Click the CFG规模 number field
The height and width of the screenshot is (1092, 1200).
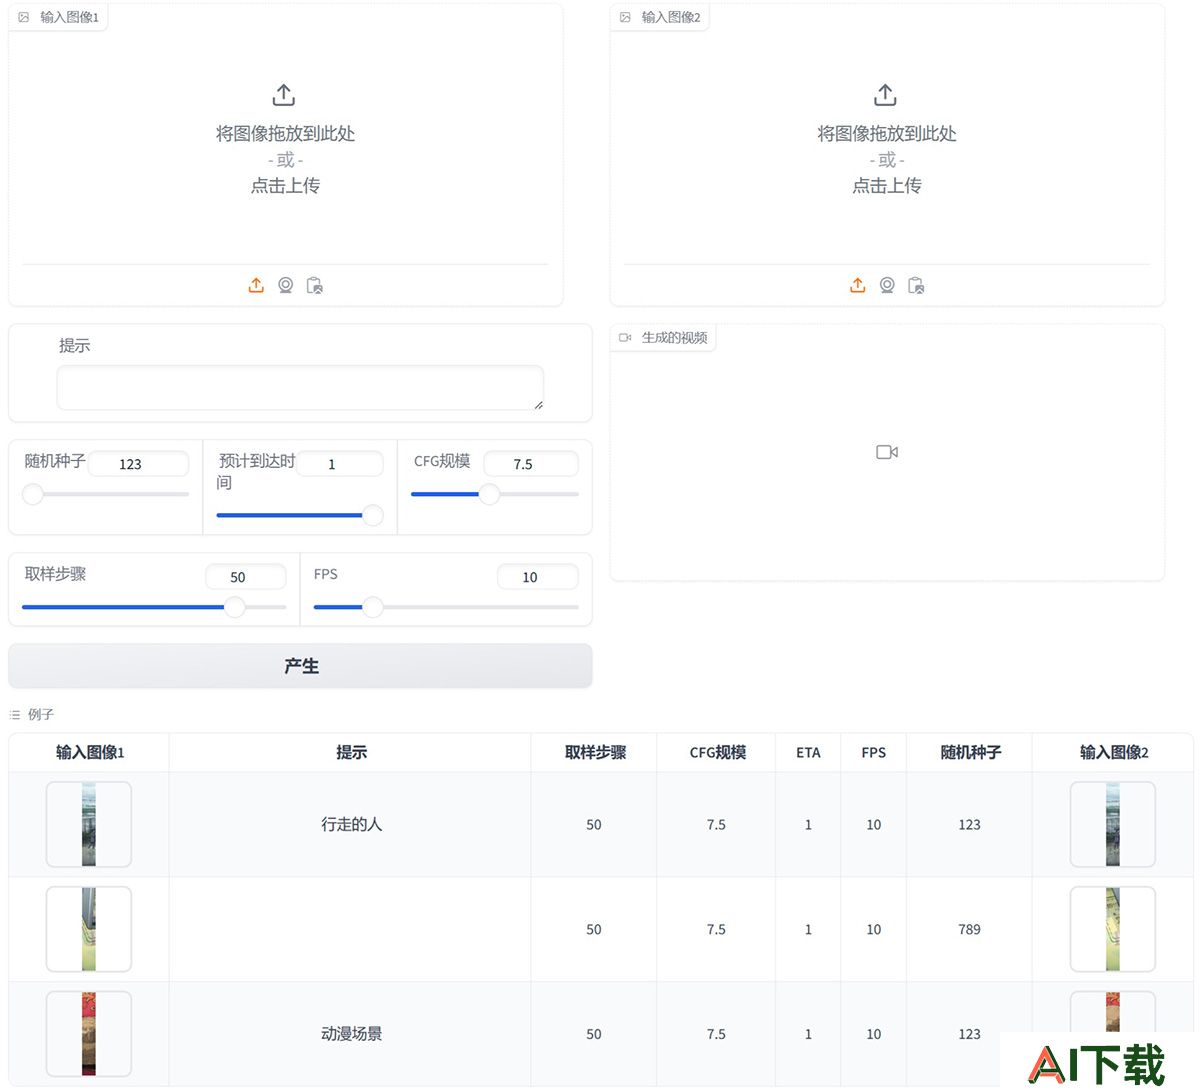(x=531, y=464)
